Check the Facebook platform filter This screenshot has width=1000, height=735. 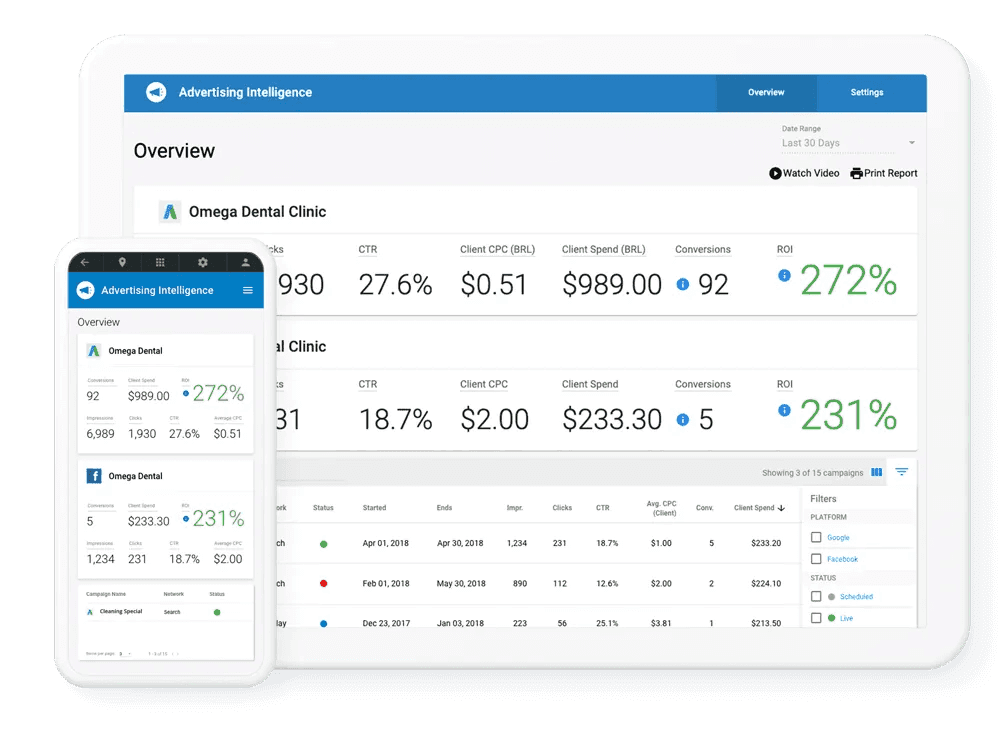pyautogui.click(x=816, y=559)
